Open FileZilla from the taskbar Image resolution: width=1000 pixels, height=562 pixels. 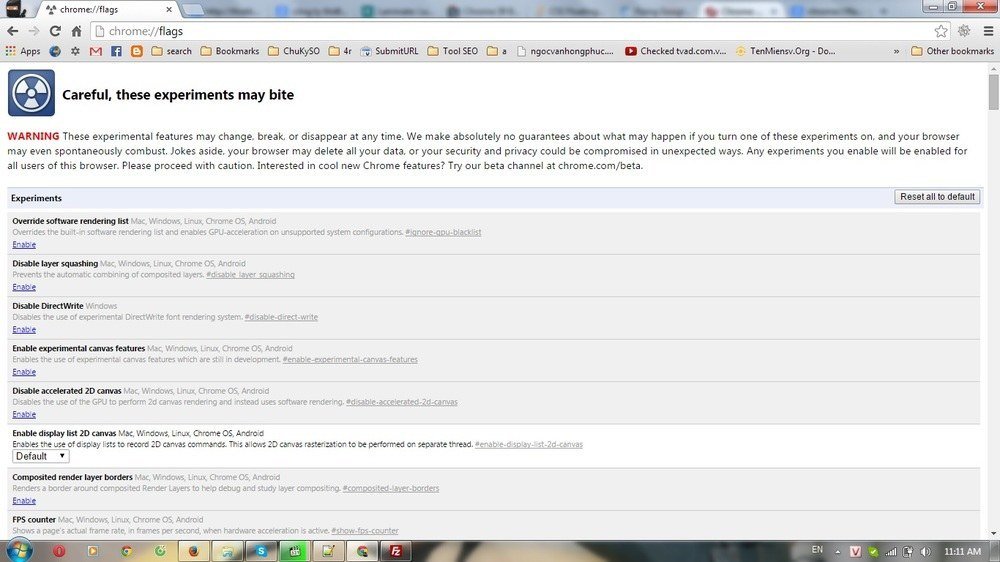[x=395, y=551]
